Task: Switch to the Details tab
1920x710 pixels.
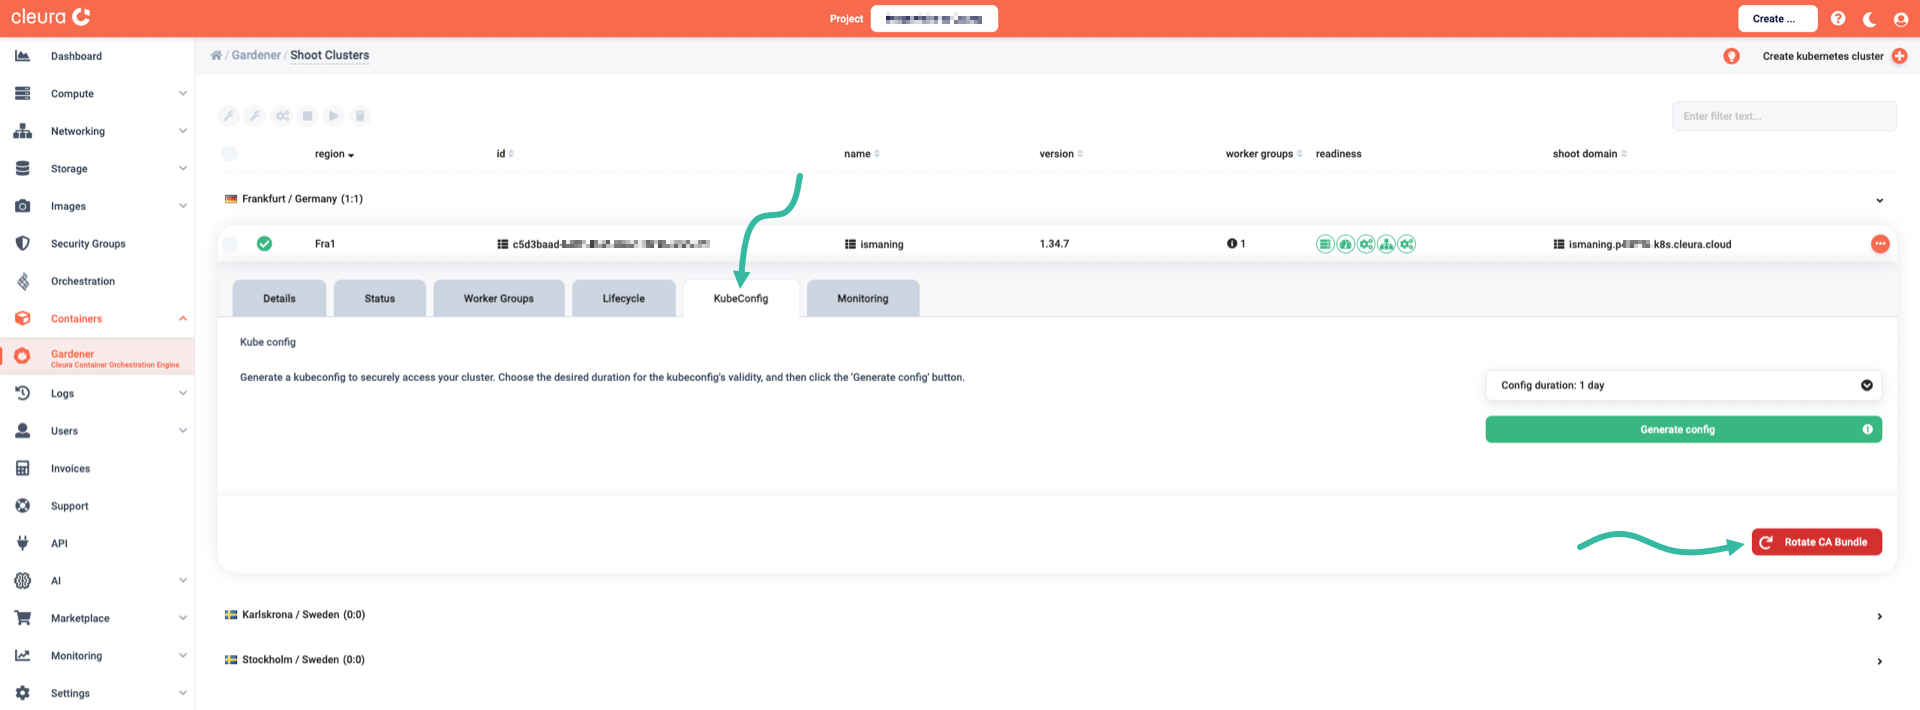Action: pos(279,298)
